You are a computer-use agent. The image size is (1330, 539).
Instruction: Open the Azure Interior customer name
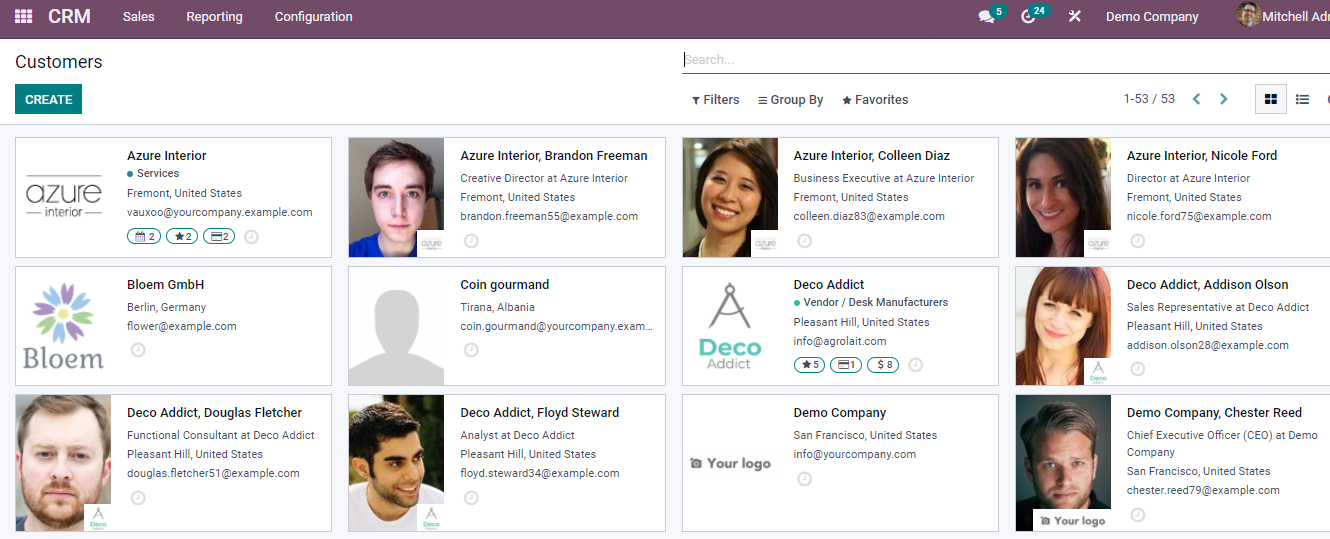pyautogui.click(x=167, y=156)
